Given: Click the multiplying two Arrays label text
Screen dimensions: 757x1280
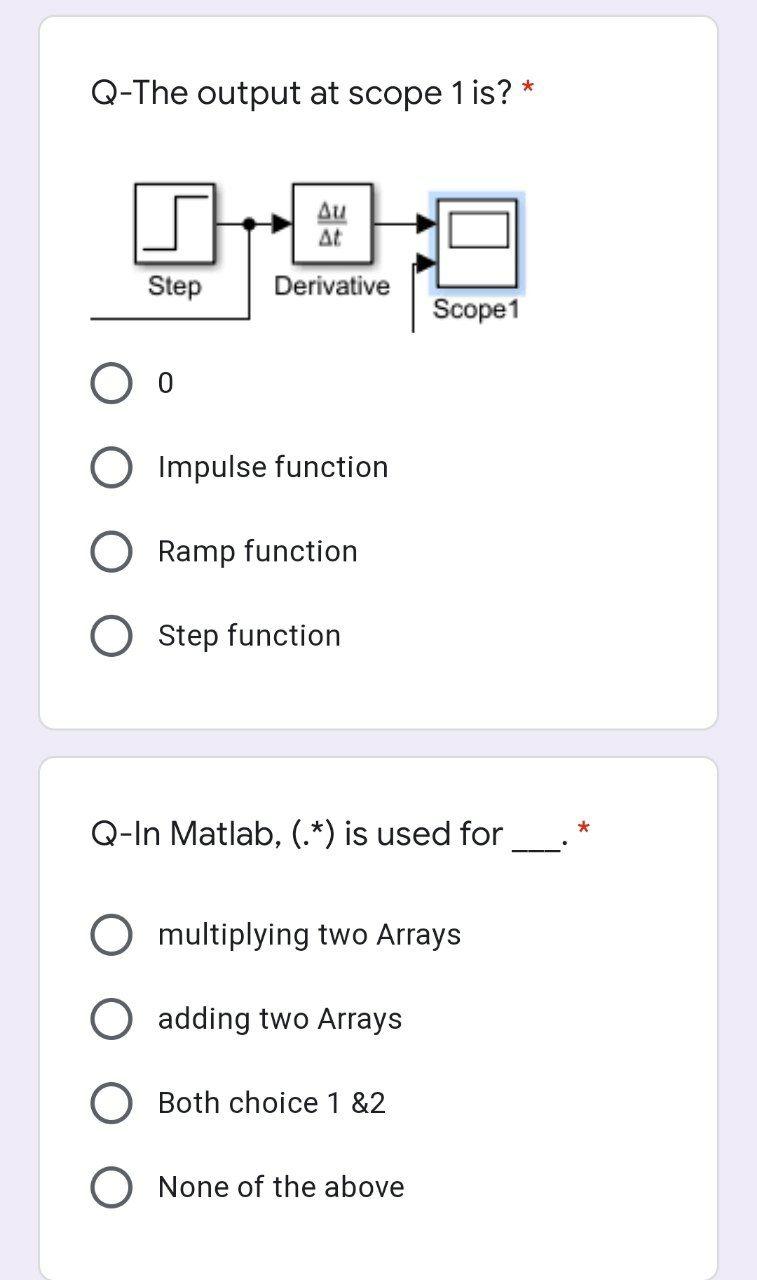Looking at the screenshot, I should (310, 935).
